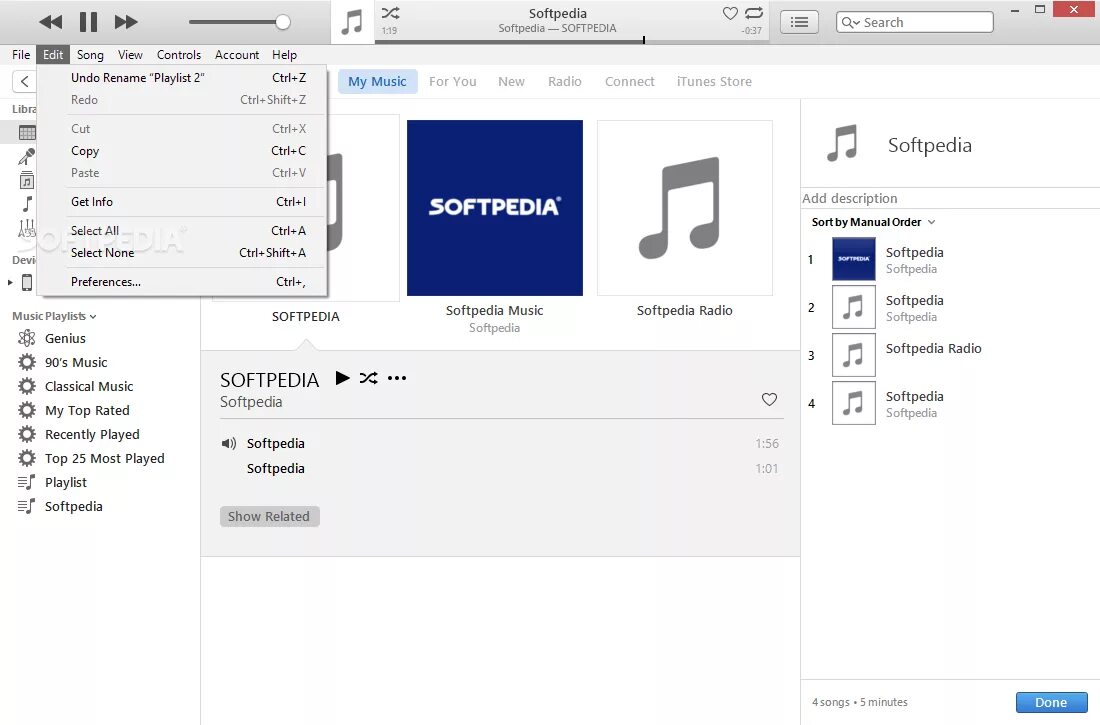Click the Add description field
The height and width of the screenshot is (725, 1100).
950,199
